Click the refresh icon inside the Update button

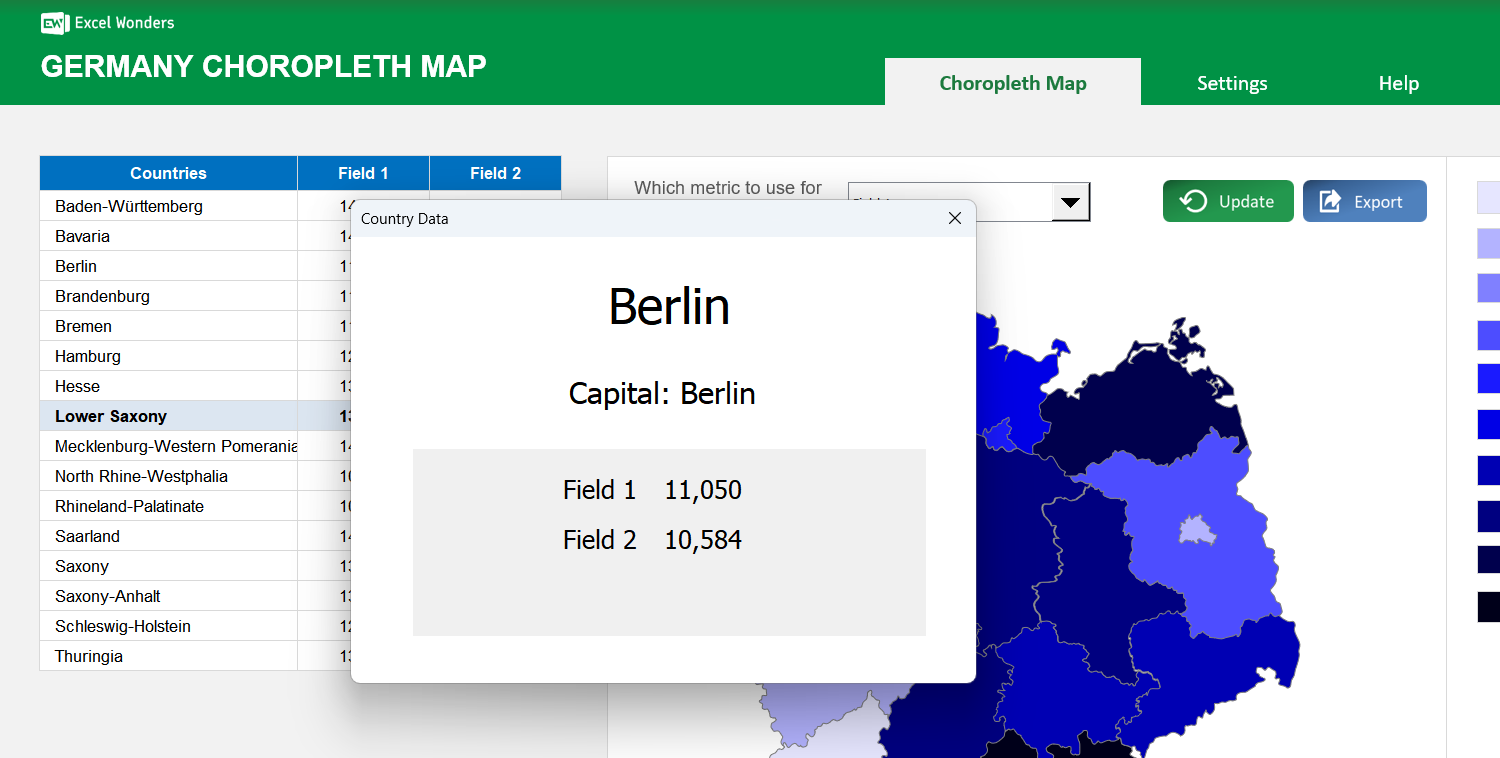click(1194, 201)
